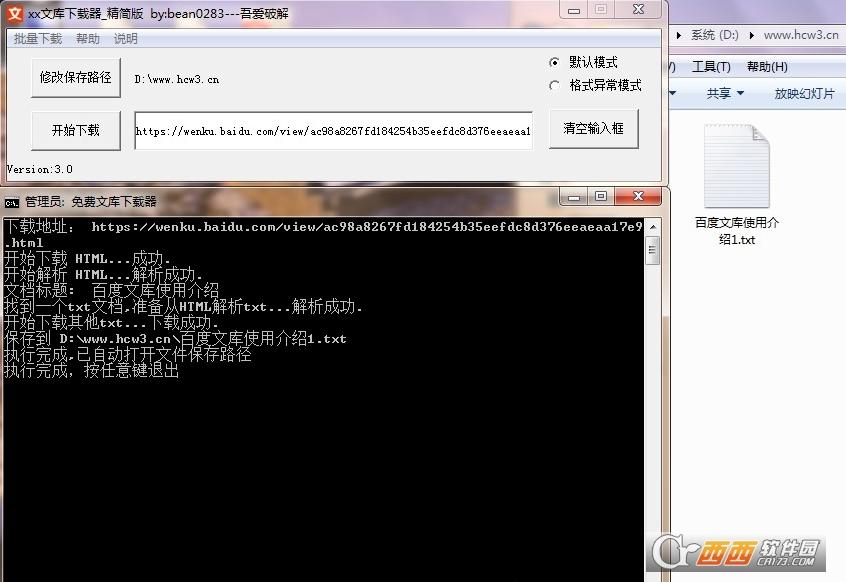Click the 清空输入框 button
846x582 pixels.
click(593, 128)
